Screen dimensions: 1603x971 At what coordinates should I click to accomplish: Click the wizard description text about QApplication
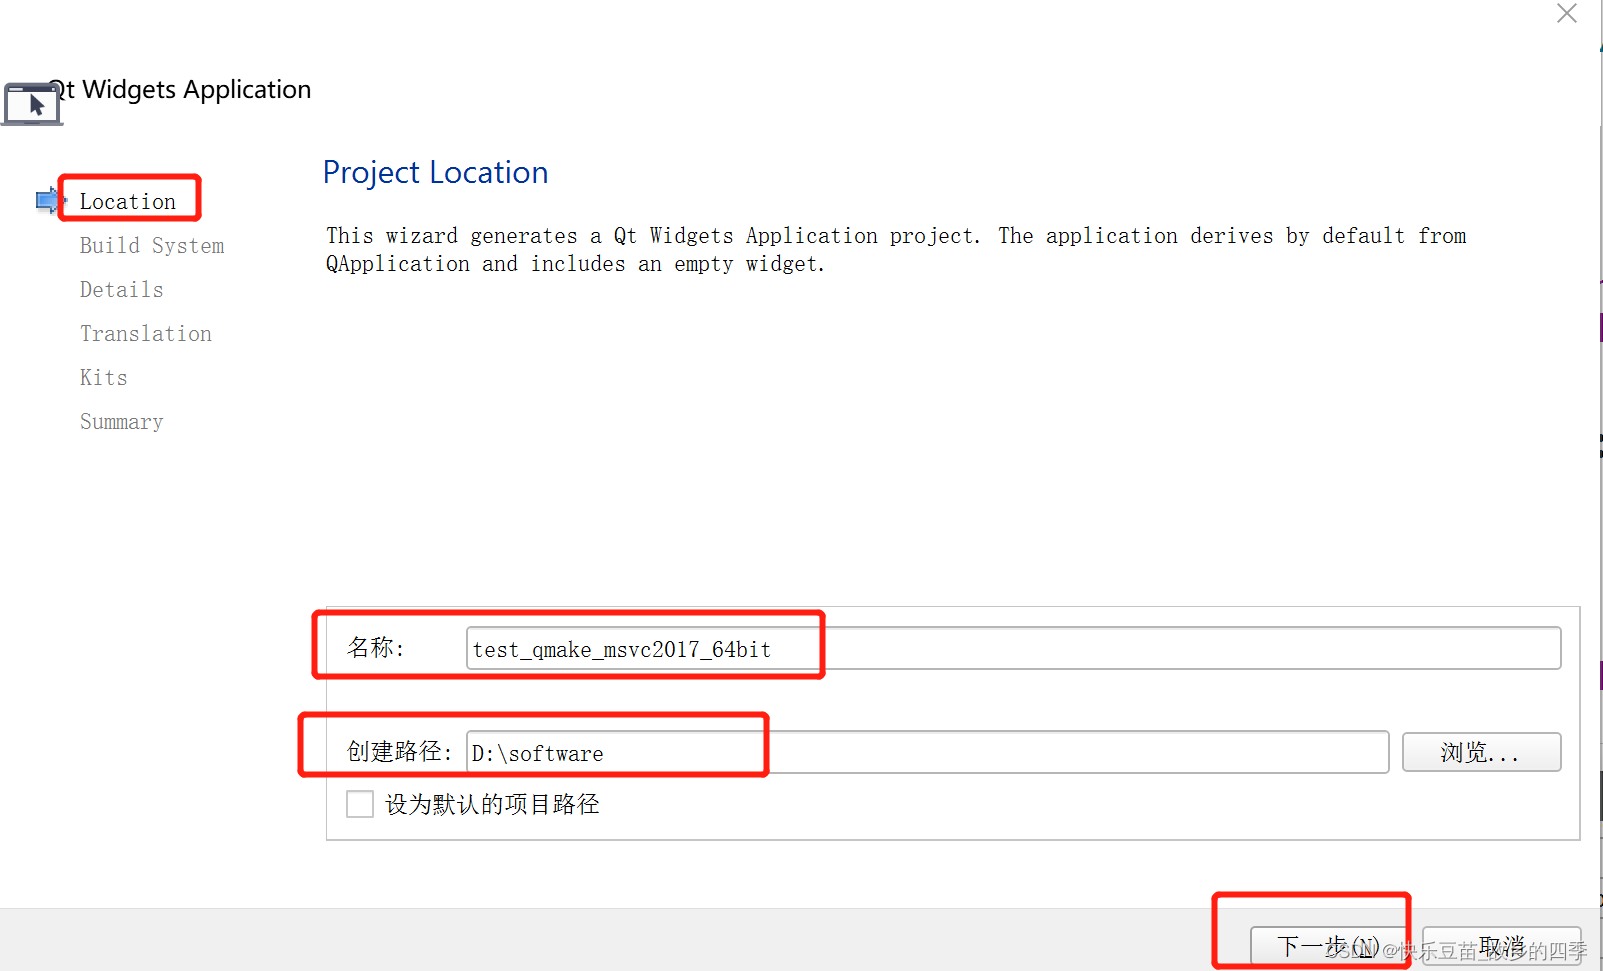click(x=896, y=250)
